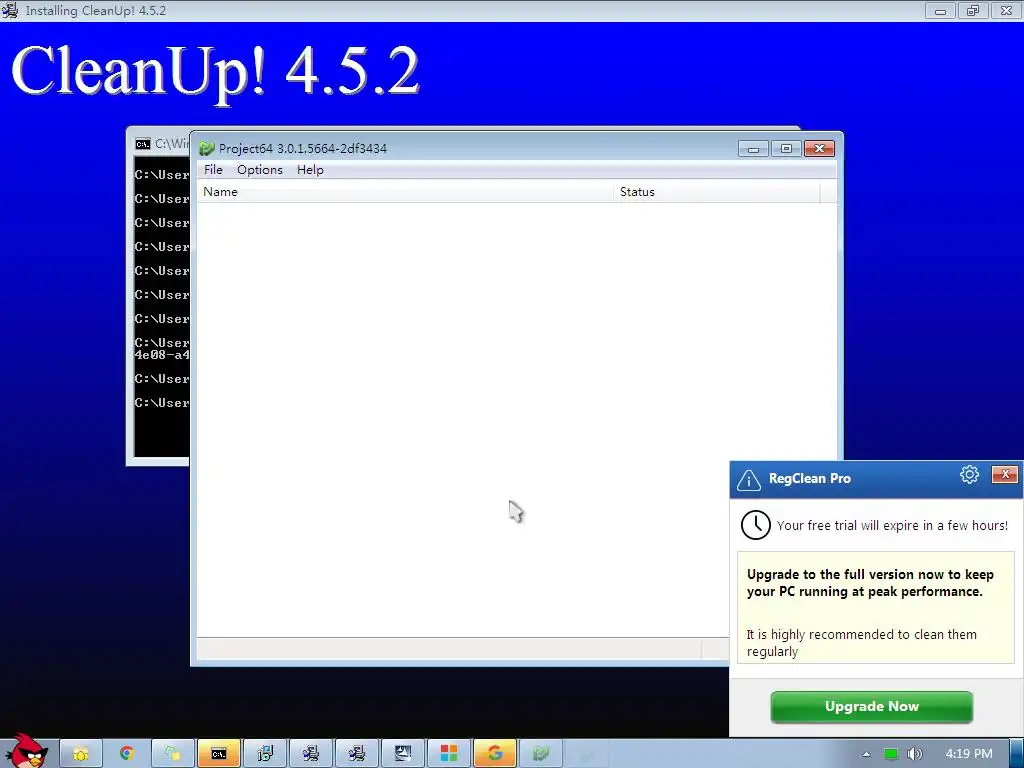This screenshot has width=1024, height=768.
Task: Open the Help menu in Project64
Action: [310, 170]
